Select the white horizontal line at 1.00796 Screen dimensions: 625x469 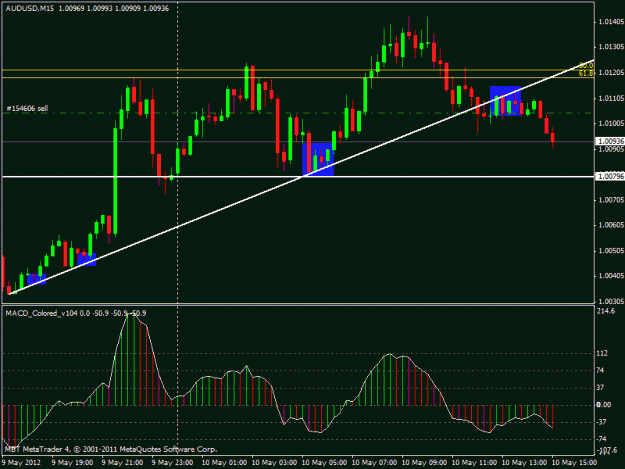298,177
